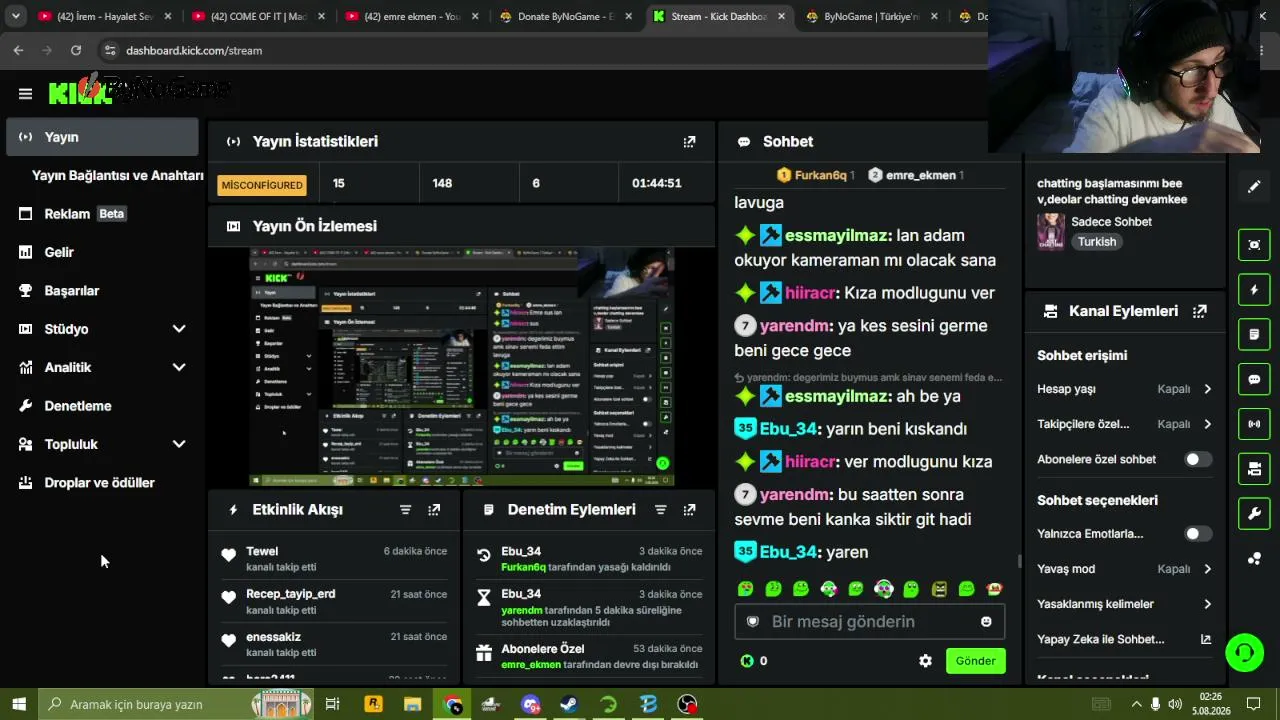Click enessakiz follower entry

[x=274, y=637]
